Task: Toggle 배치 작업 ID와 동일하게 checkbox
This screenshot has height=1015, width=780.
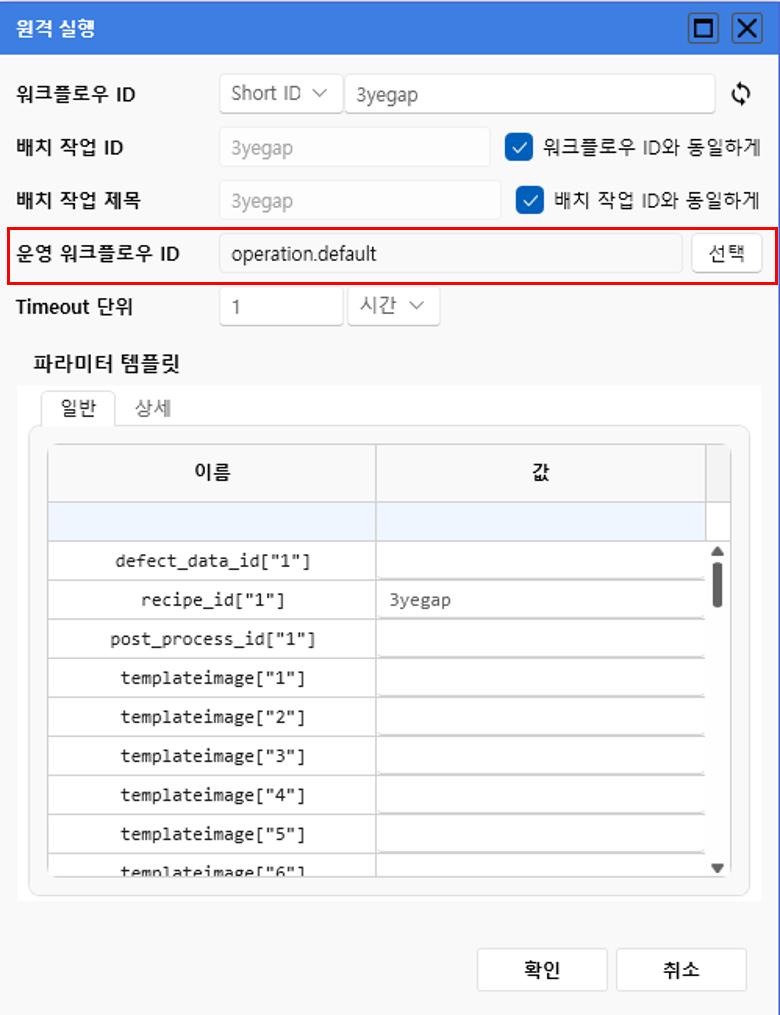Action: pos(529,200)
